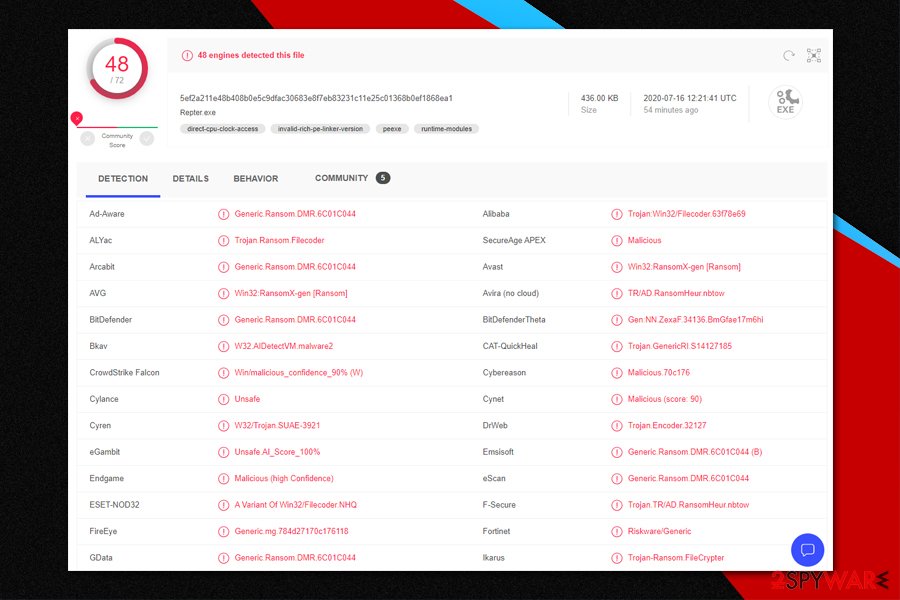Click Avira's TR/AD.RansomHeur.nbtow detection

(x=676, y=293)
